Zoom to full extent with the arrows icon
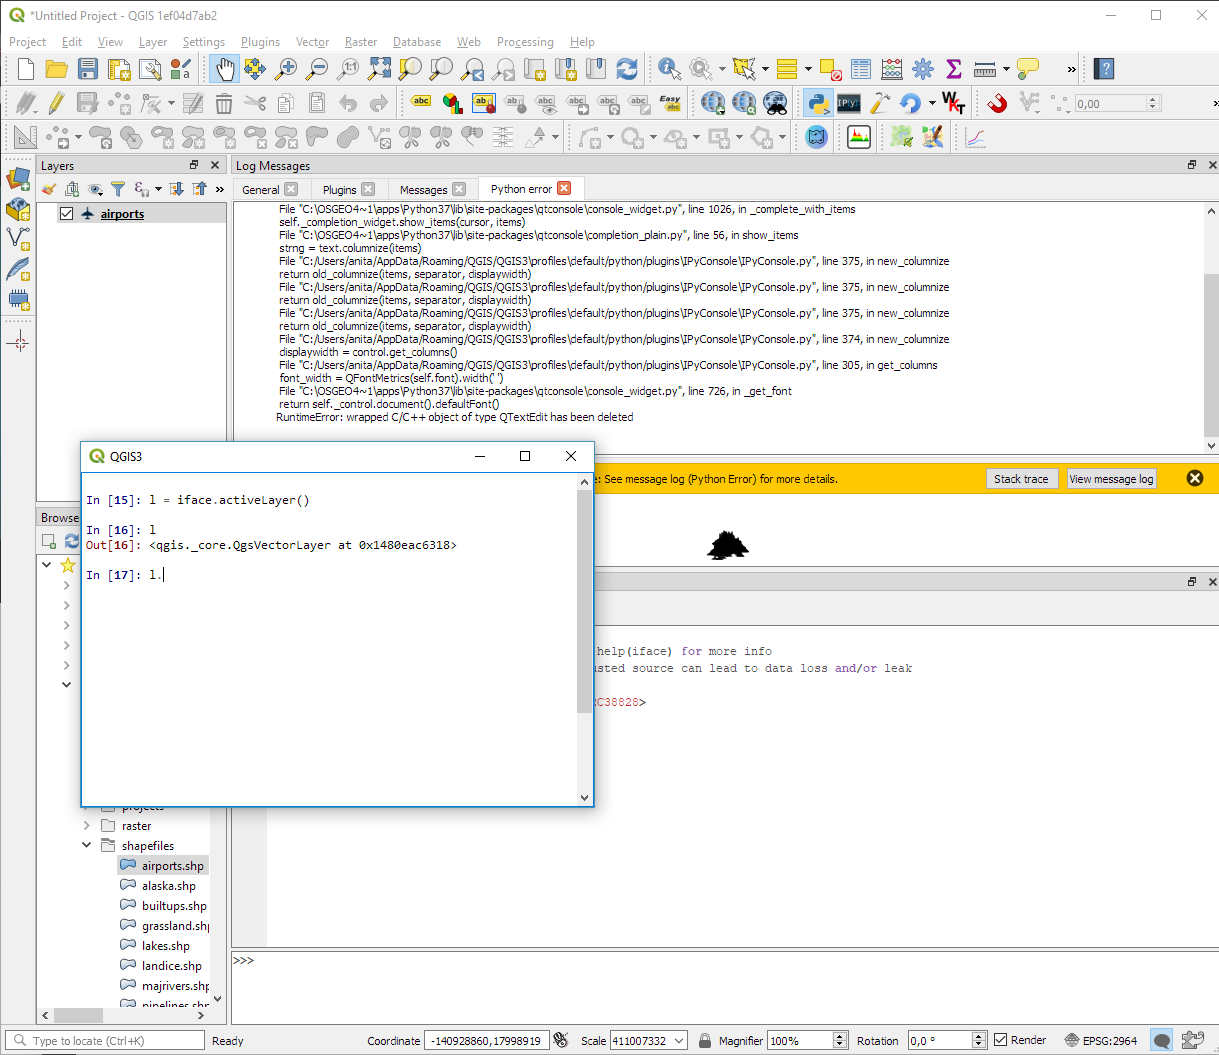 coord(379,69)
